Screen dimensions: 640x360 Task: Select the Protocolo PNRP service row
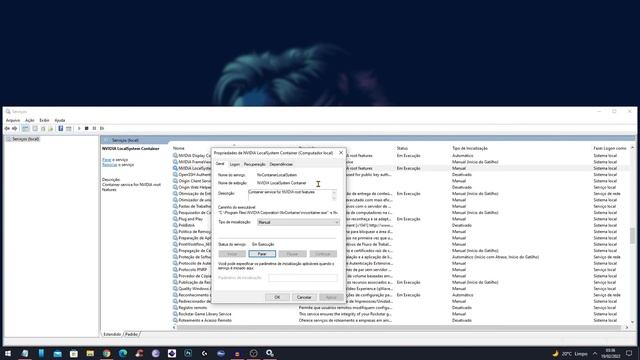[400, 270]
